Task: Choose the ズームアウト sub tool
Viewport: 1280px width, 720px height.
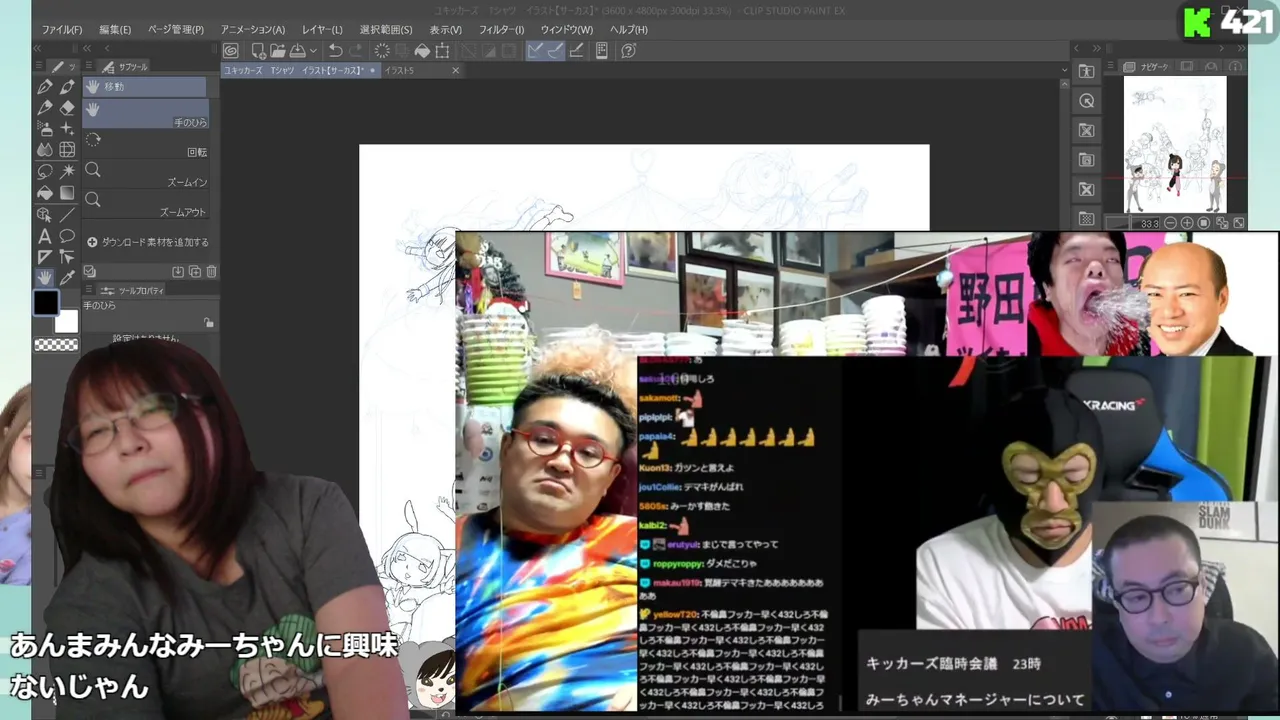Action: pos(145,204)
